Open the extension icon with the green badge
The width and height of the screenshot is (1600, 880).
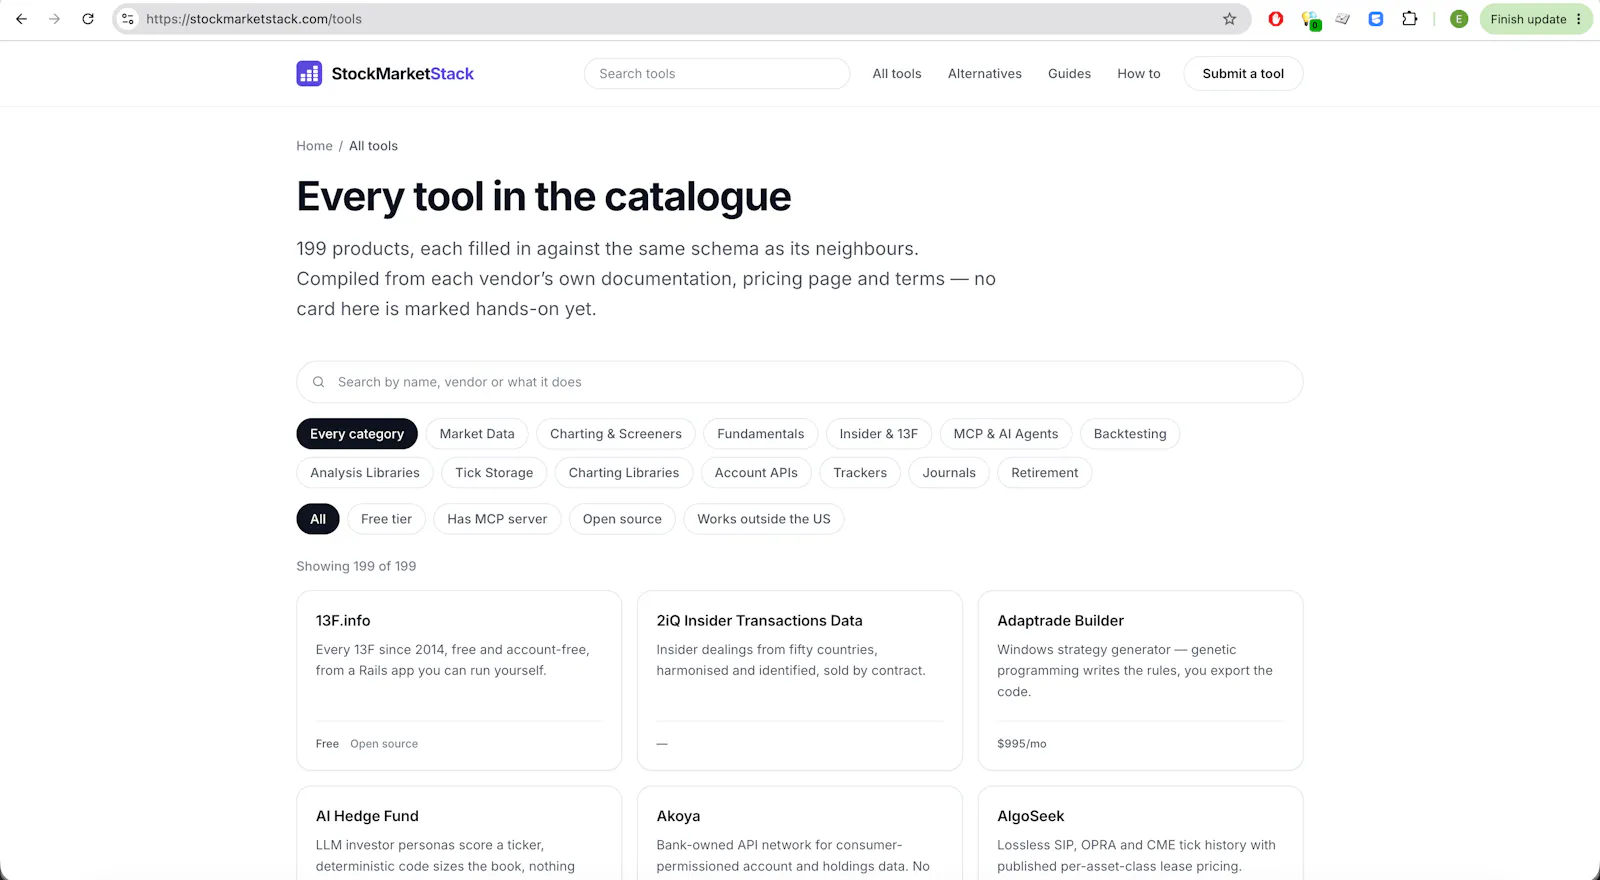[1310, 20]
